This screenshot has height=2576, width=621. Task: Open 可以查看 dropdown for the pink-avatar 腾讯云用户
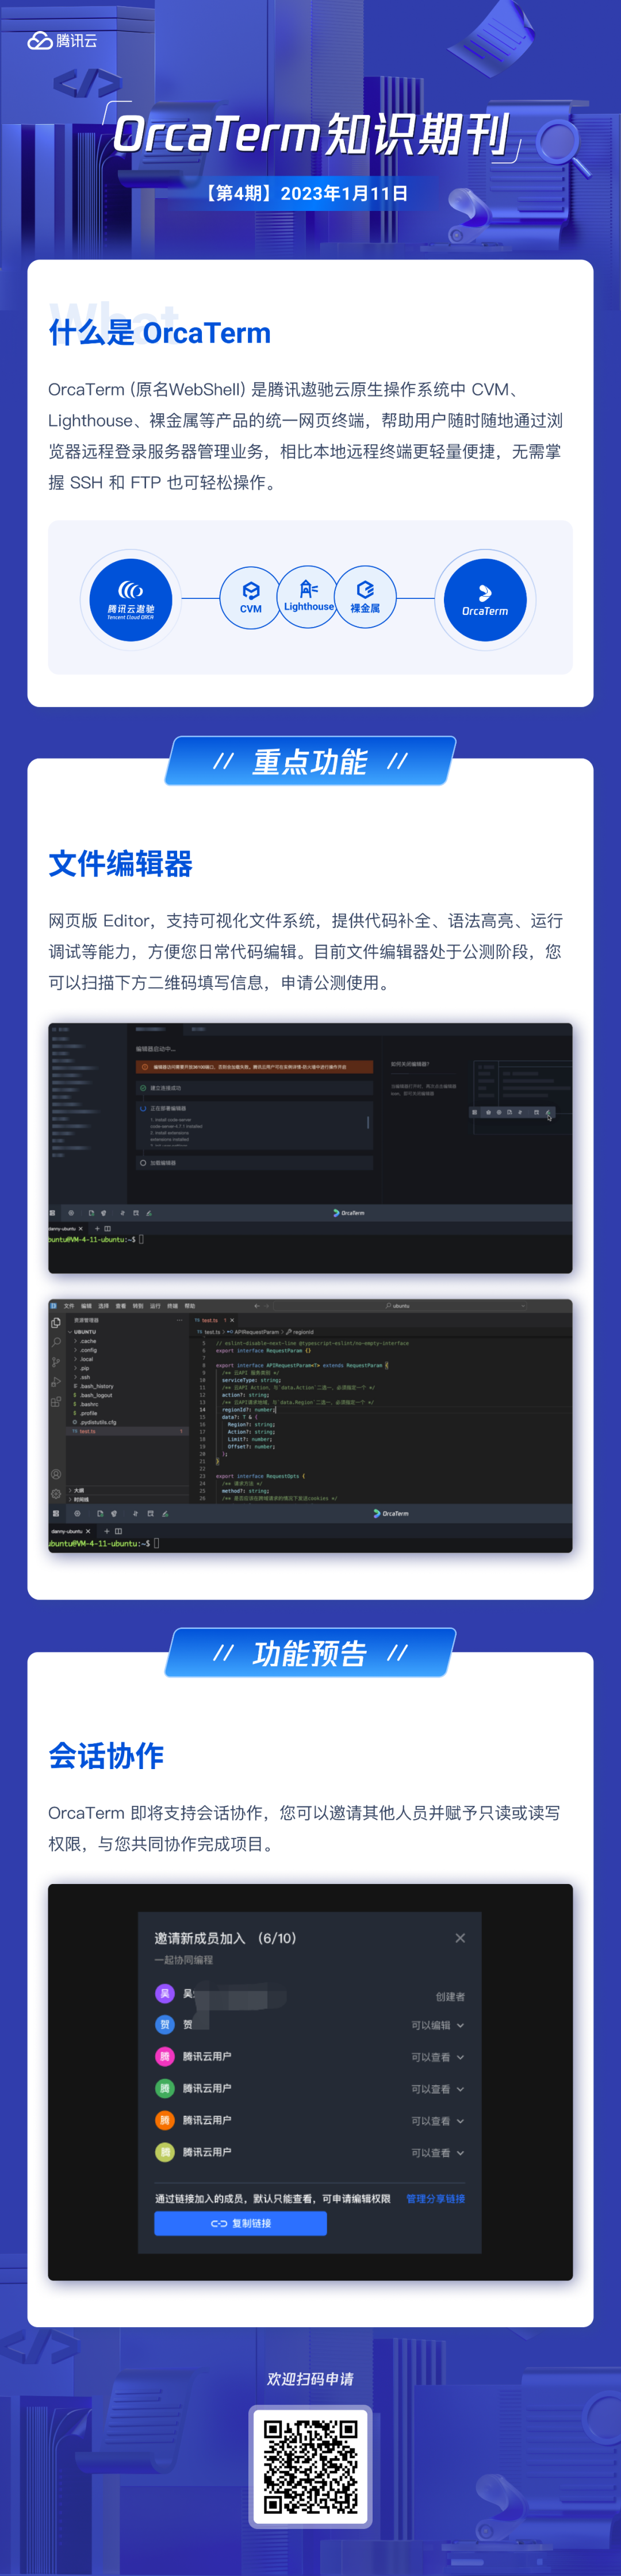pyautogui.click(x=438, y=2058)
